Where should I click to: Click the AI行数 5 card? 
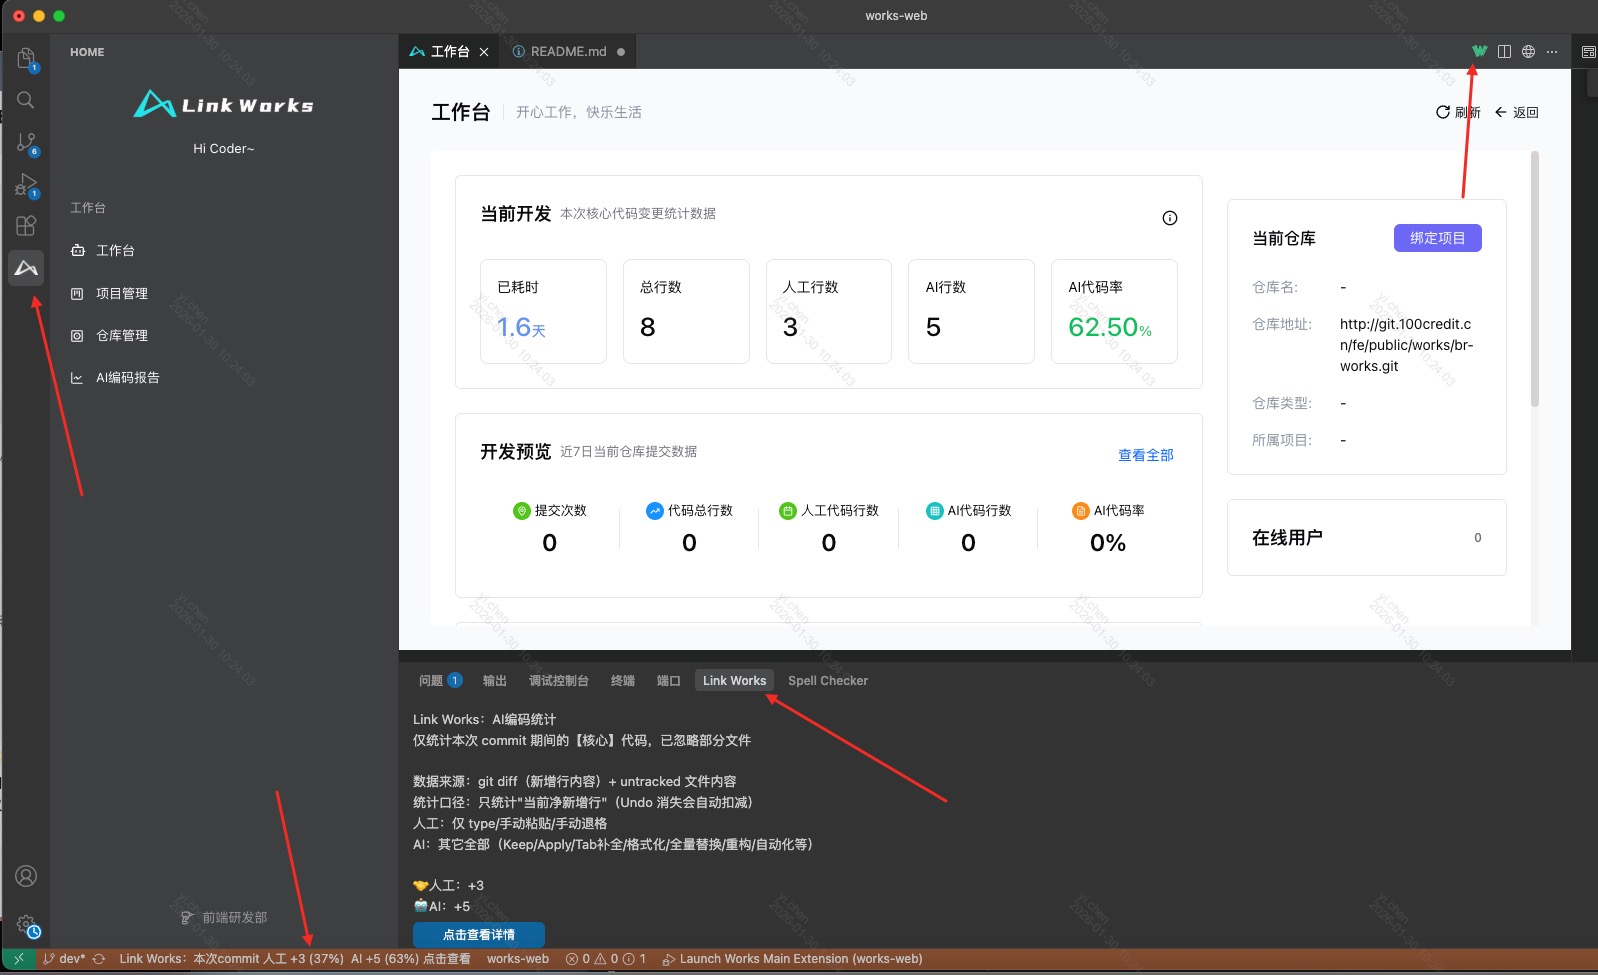pyautogui.click(x=971, y=311)
